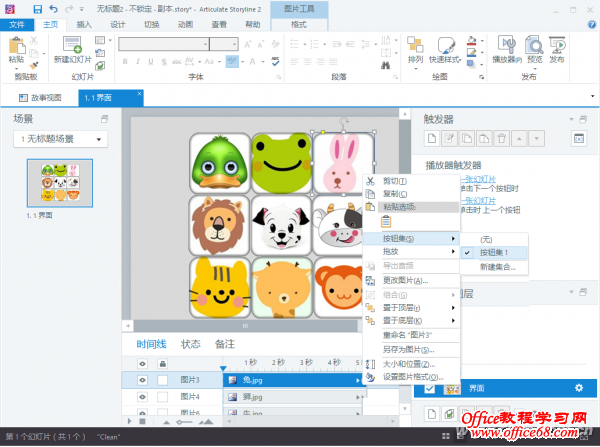Click the edit trigger pencil icon
Screen dimensions: 600x447
click(449, 139)
